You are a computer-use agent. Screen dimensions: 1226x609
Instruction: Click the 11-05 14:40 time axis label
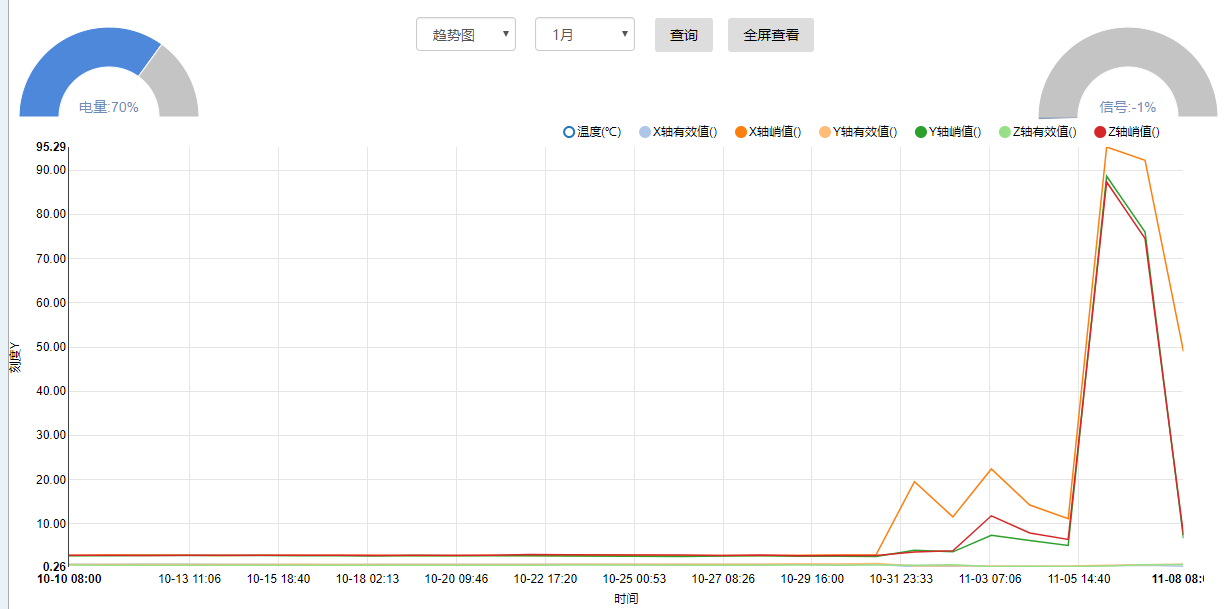tap(1079, 578)
